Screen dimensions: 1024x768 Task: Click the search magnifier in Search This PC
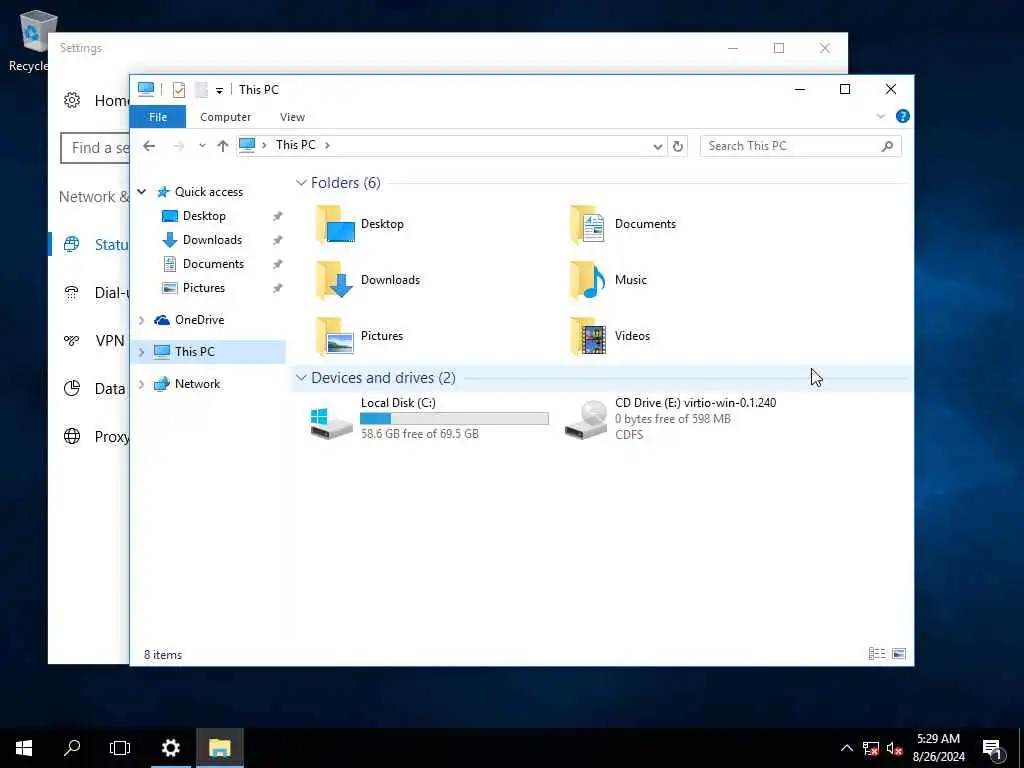pyautogui.click(x=887, y=146)
